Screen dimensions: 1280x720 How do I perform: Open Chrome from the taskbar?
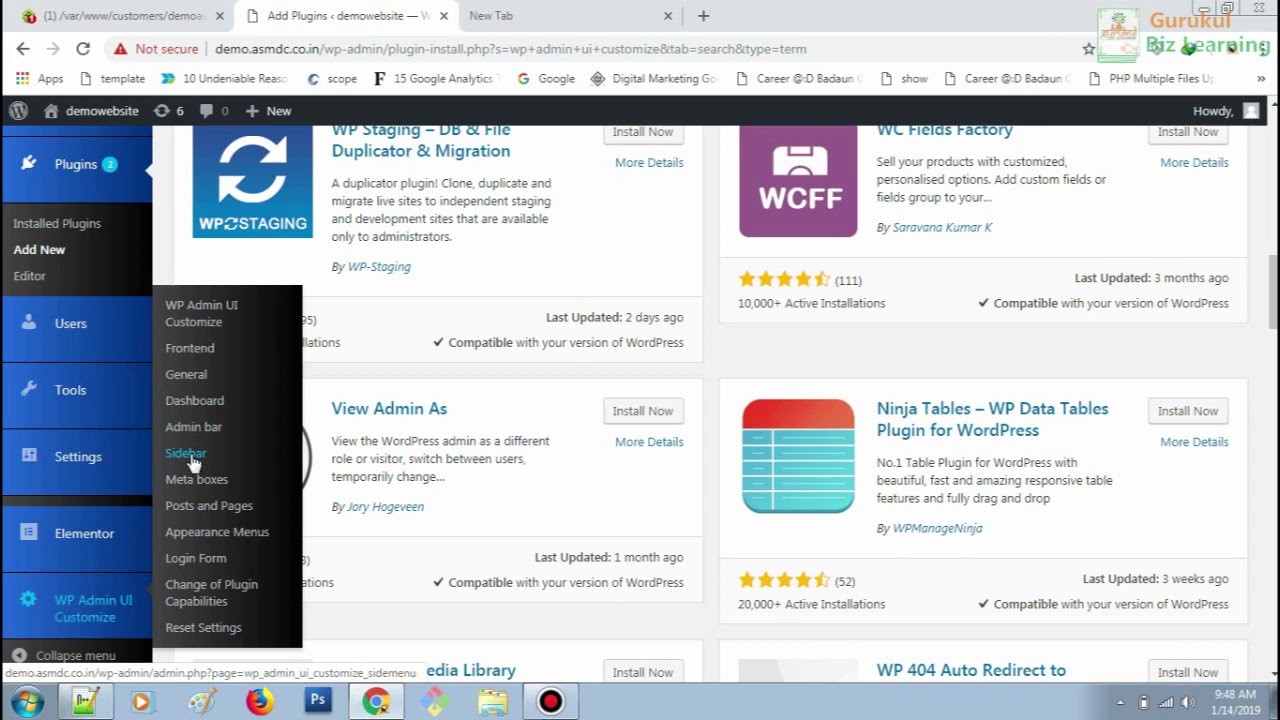pyautogui.click(x=376, y=702)
